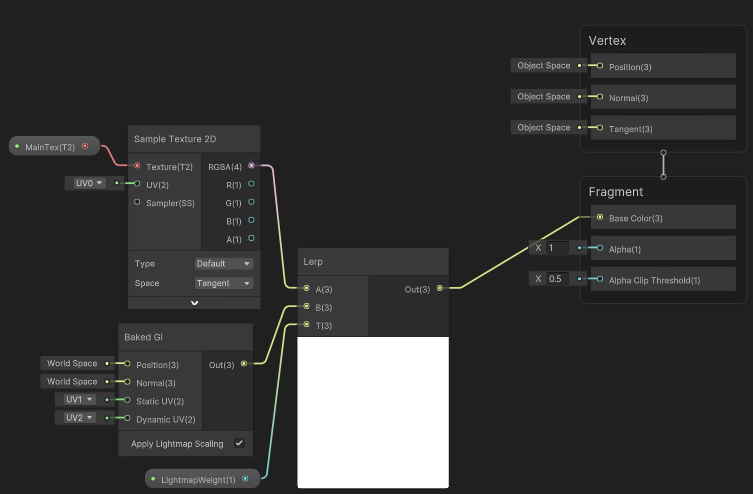Viewport: 753px width, 494px height.
Task: Click the Vertex Position(3) port
Action: coord(599,66)
